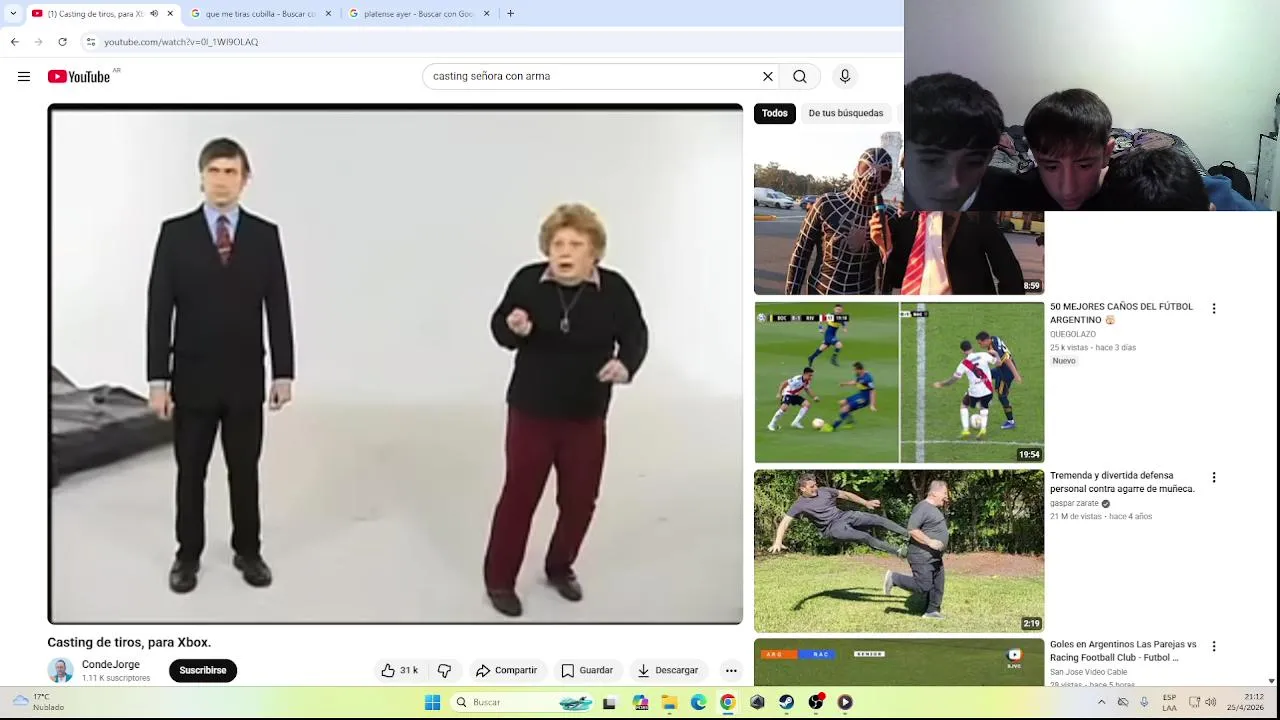Mute audio on the YouTube tab

154,14
